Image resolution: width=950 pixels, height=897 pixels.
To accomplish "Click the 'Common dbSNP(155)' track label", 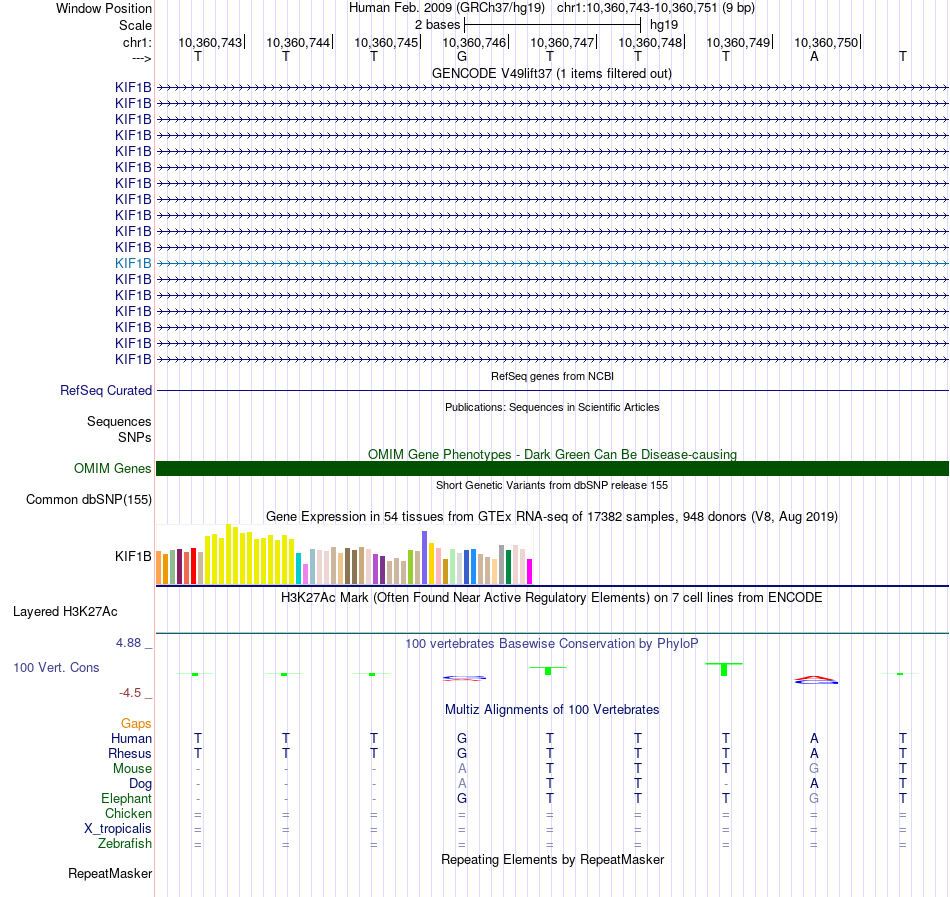I will (x=89, y=500).
